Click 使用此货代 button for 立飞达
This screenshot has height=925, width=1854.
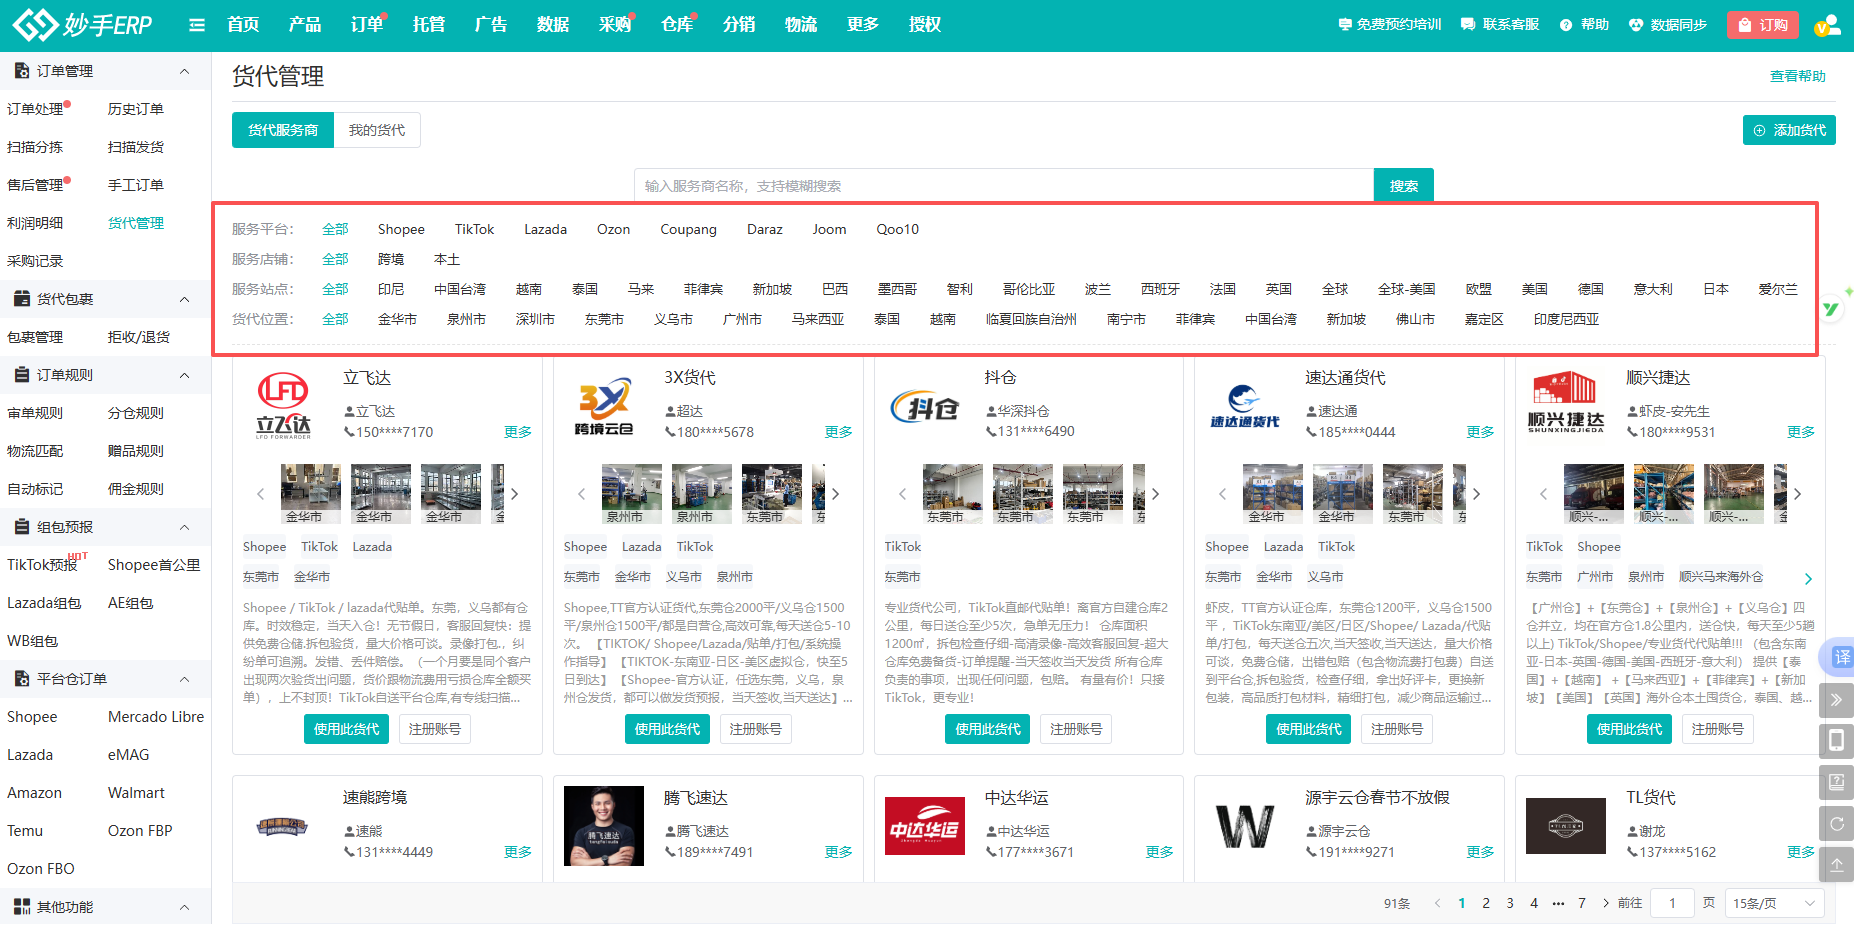click(x=346, y=729)
